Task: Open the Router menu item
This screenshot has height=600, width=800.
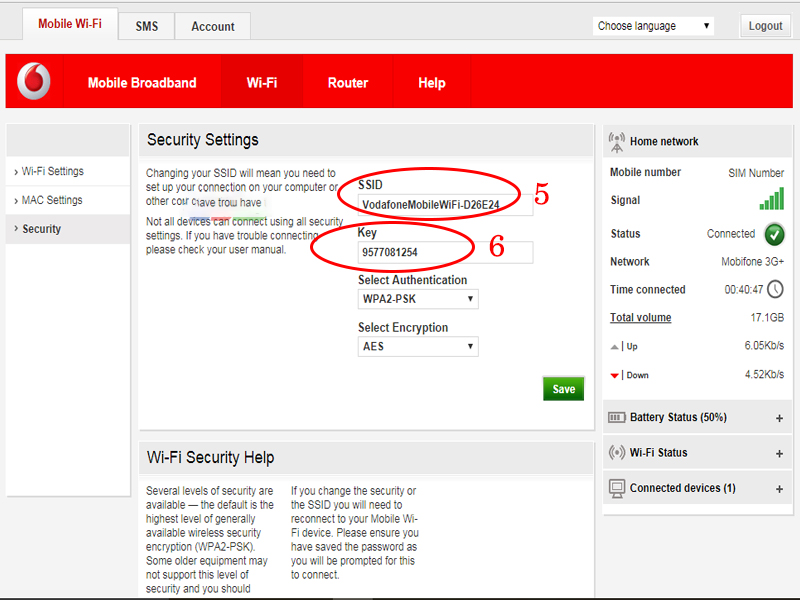Action: (348, 83)
